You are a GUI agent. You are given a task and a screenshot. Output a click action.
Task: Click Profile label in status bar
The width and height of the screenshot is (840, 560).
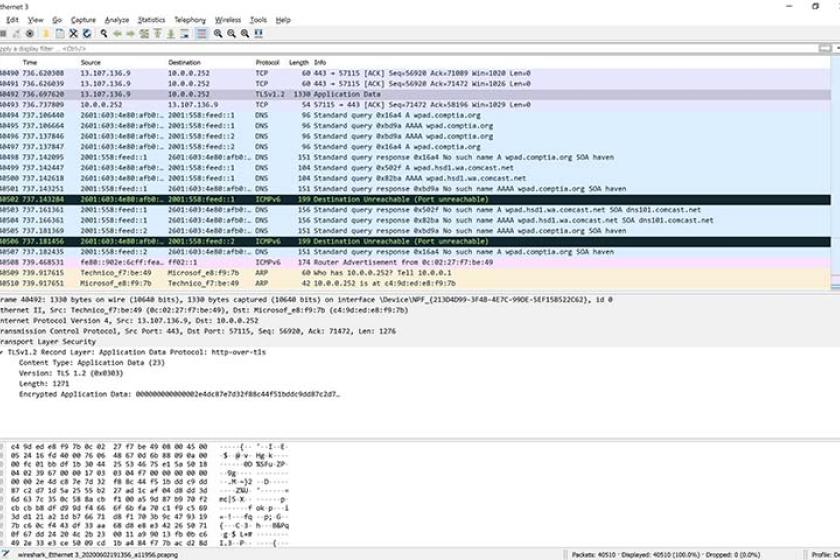826,555
